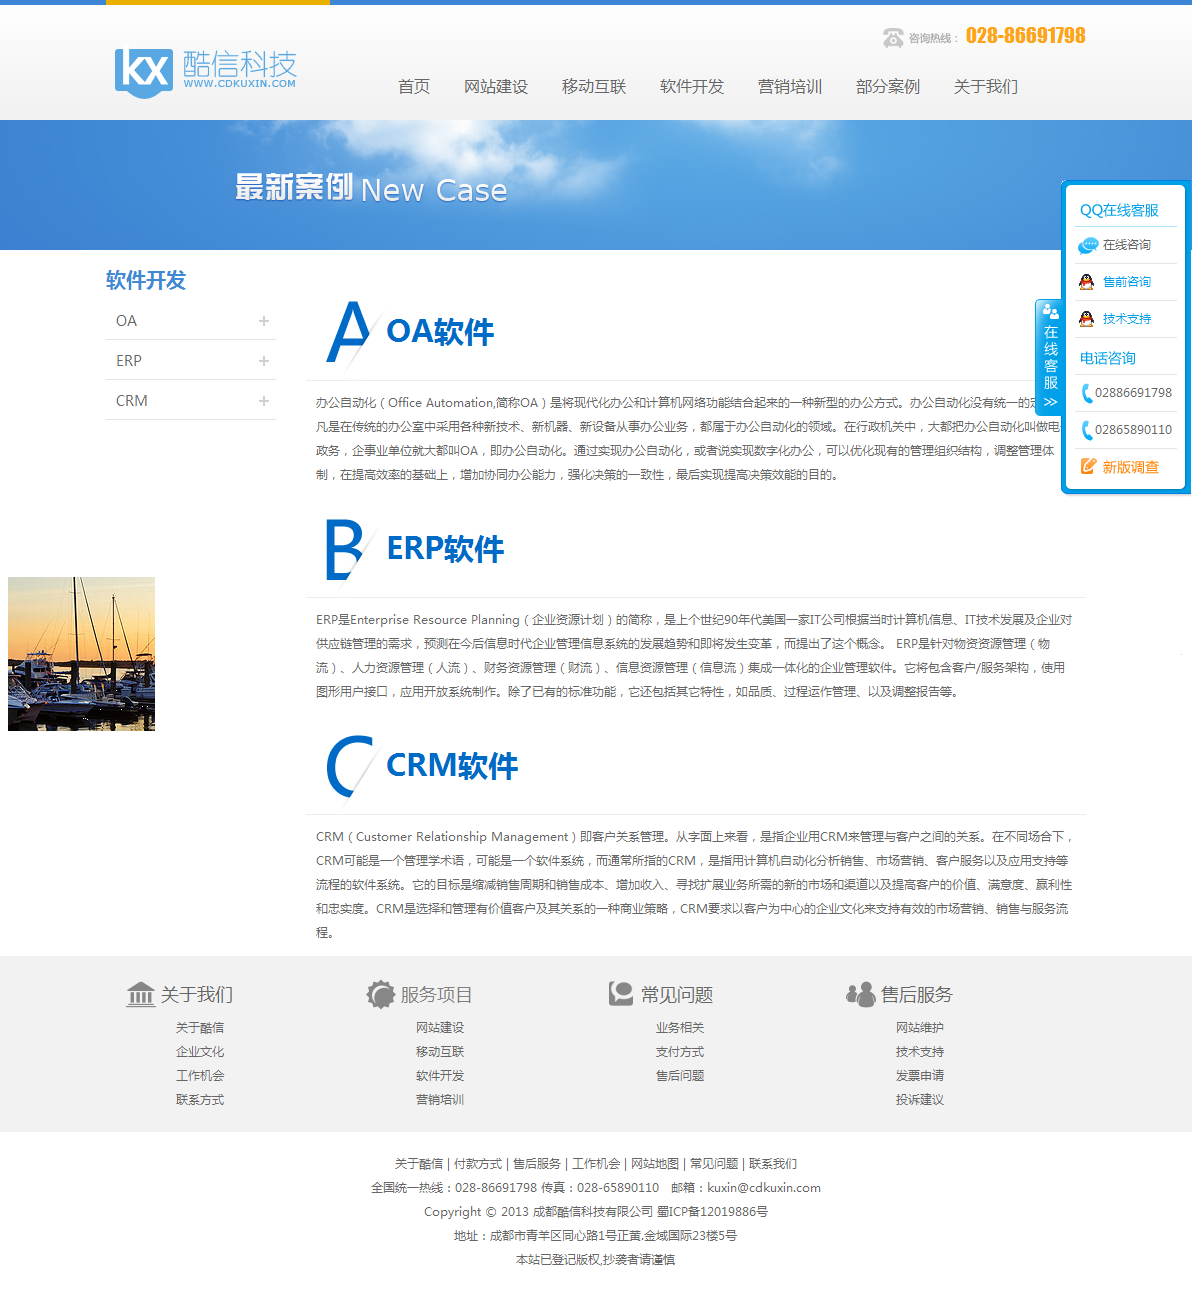Screen dimensions: 1192x1308
Task: Open the 网站地图 footer link
Action: (x=654, y=1164)
